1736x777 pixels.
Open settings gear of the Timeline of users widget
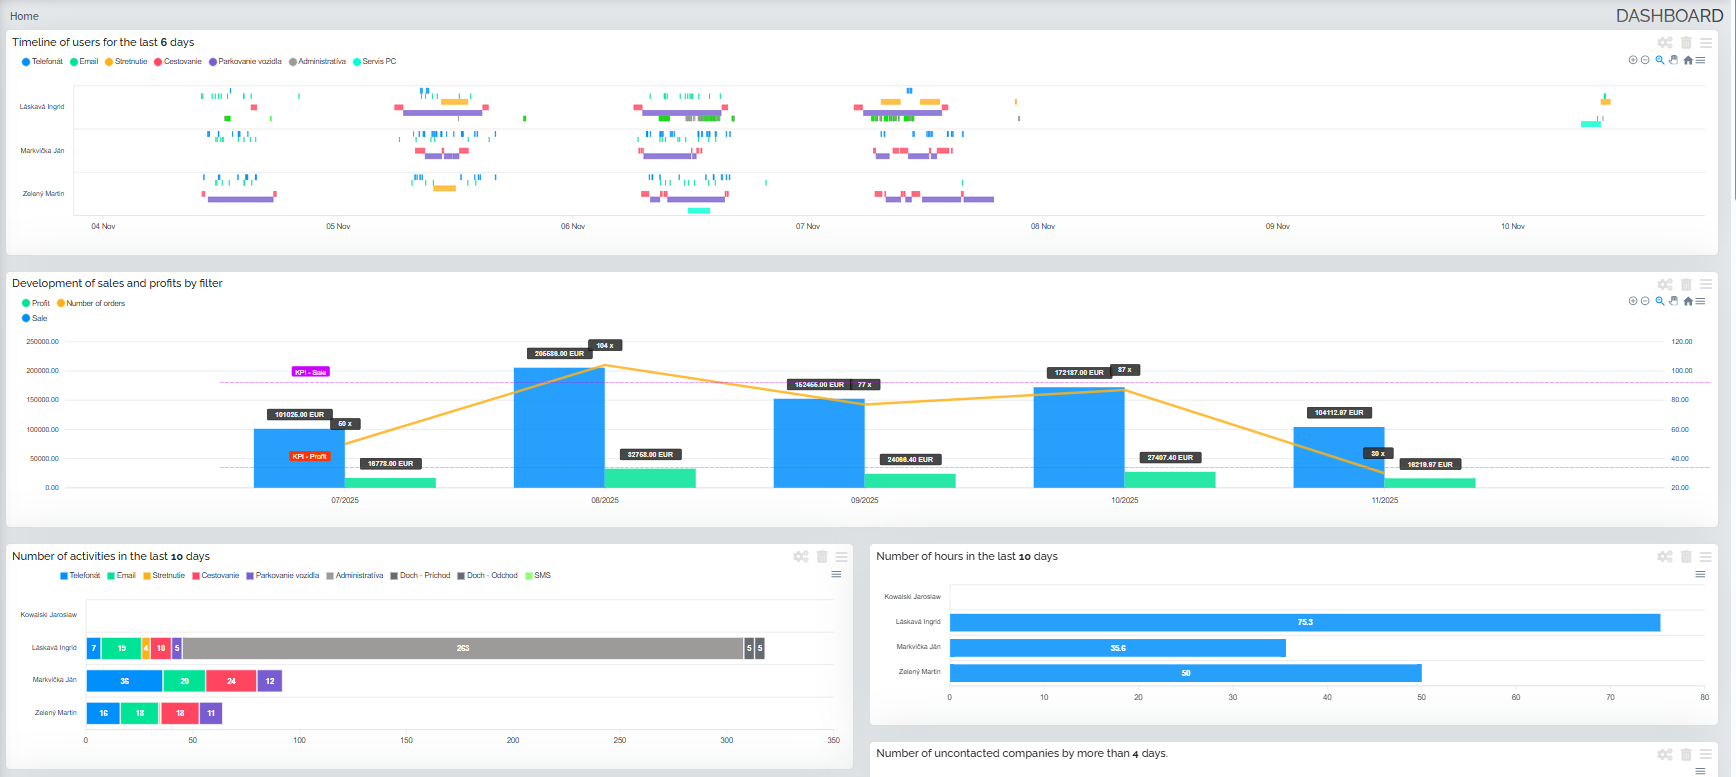1665,43
